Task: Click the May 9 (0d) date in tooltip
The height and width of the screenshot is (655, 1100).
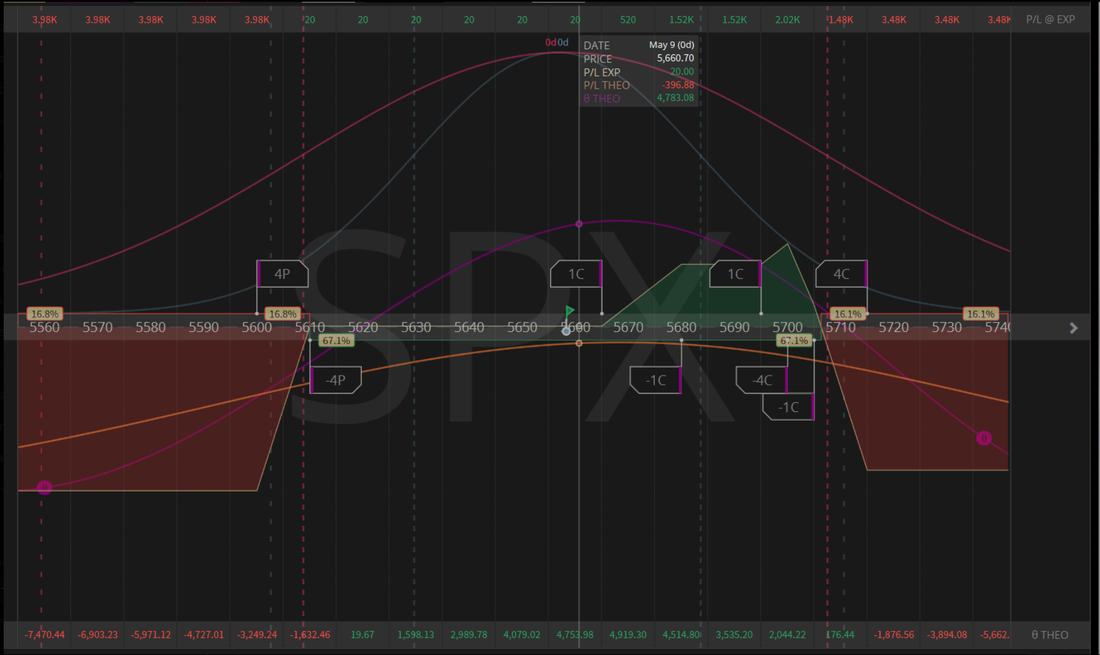Action: click(x=671, y=45)
